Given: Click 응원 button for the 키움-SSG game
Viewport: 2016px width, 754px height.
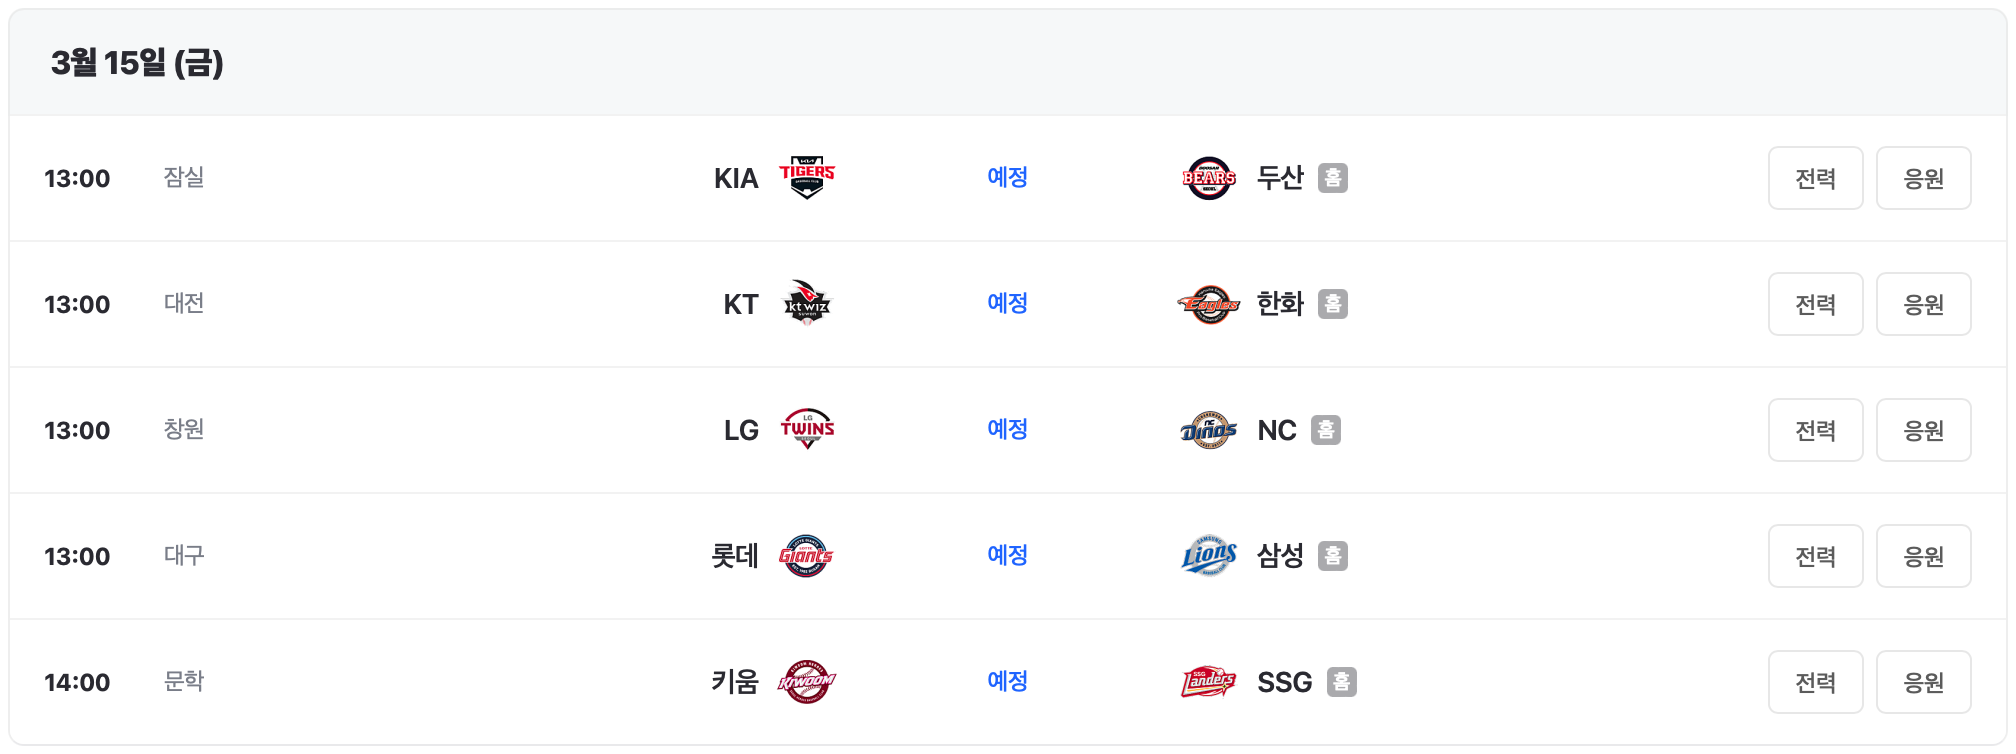Looking at the screenshot, I should click(x=1924, y=682).
